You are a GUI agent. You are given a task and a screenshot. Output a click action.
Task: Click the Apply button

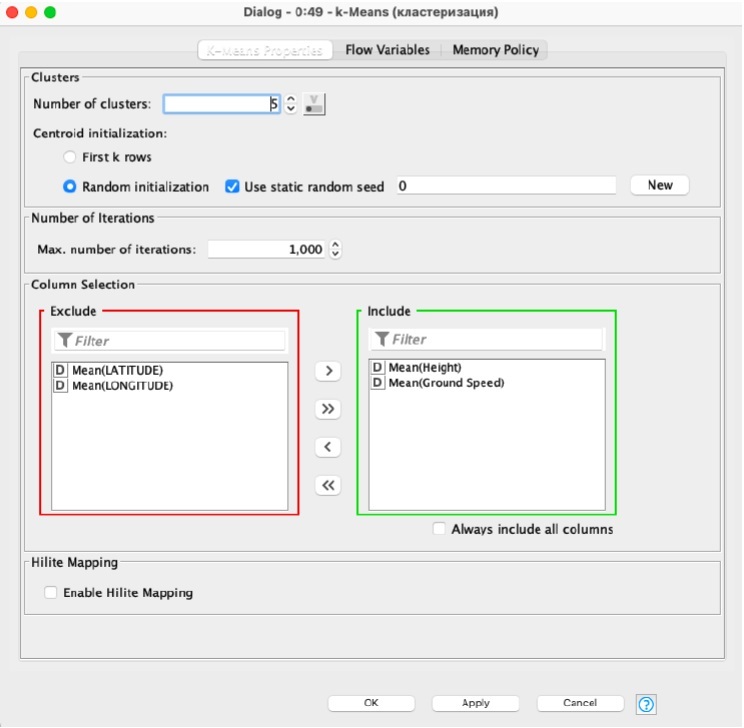click(476, 703)
